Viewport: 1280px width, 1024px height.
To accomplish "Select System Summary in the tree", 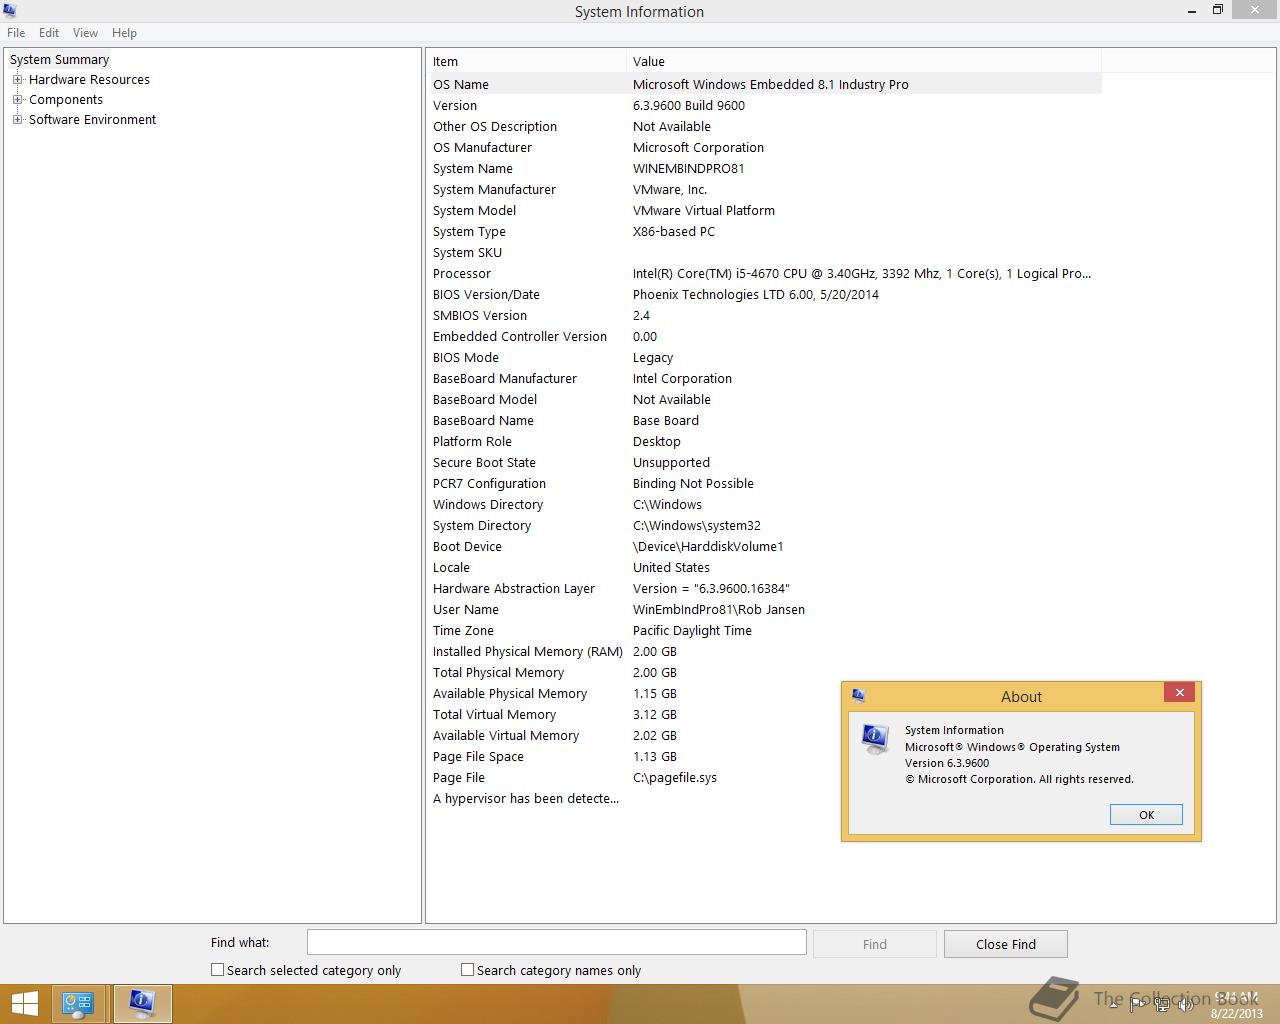I will 59,60.
